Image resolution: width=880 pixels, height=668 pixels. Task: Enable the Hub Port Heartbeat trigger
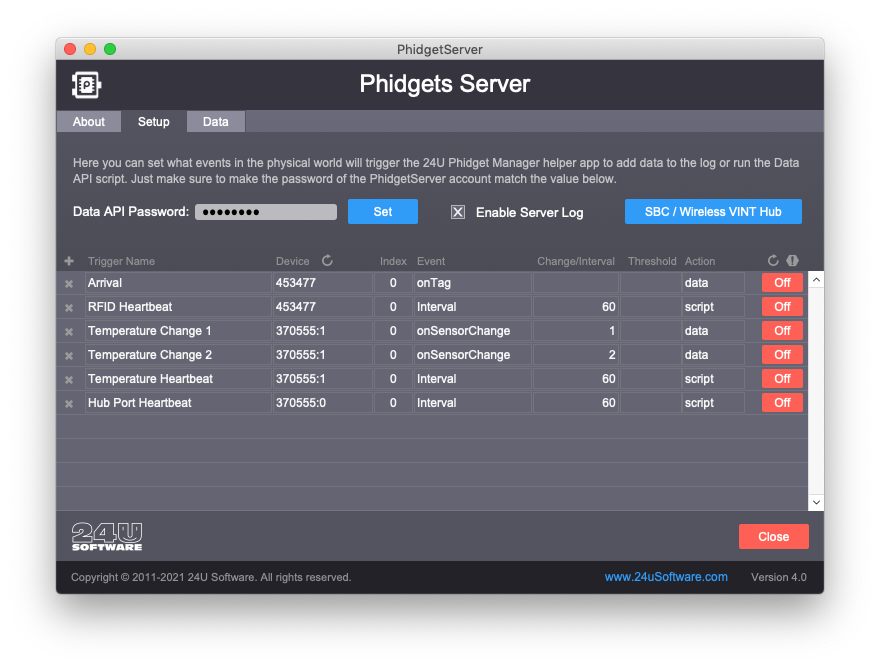[x=782, y=403]
